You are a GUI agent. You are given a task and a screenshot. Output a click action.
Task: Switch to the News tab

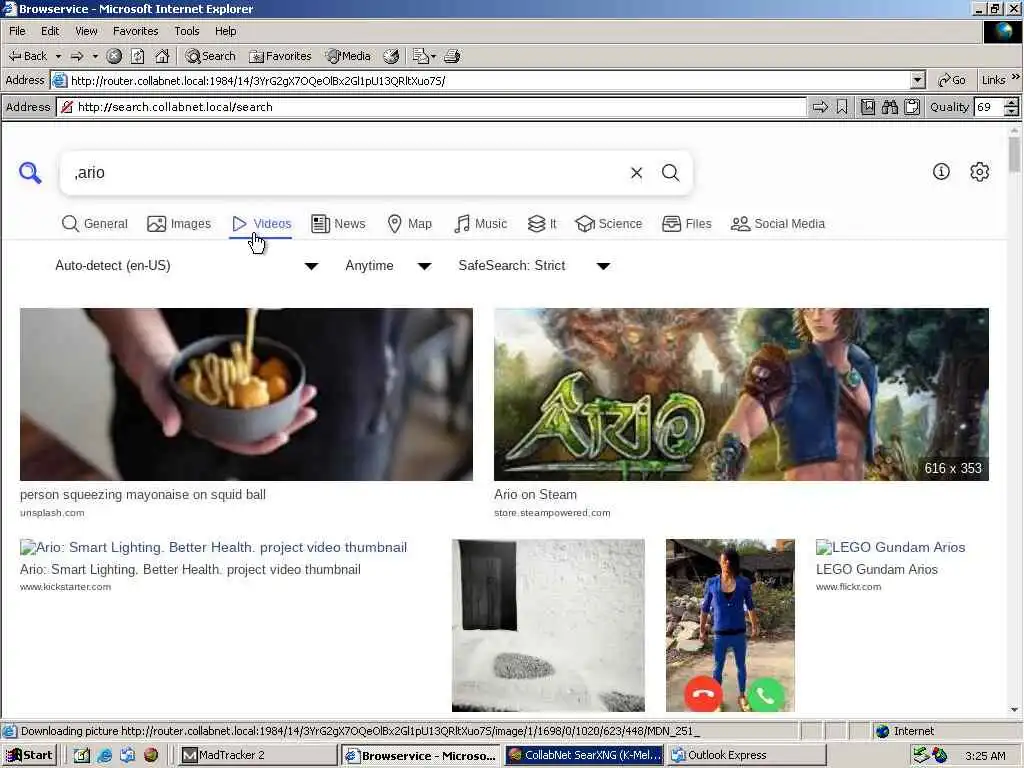pyautogui.click(x=338, y=224)
